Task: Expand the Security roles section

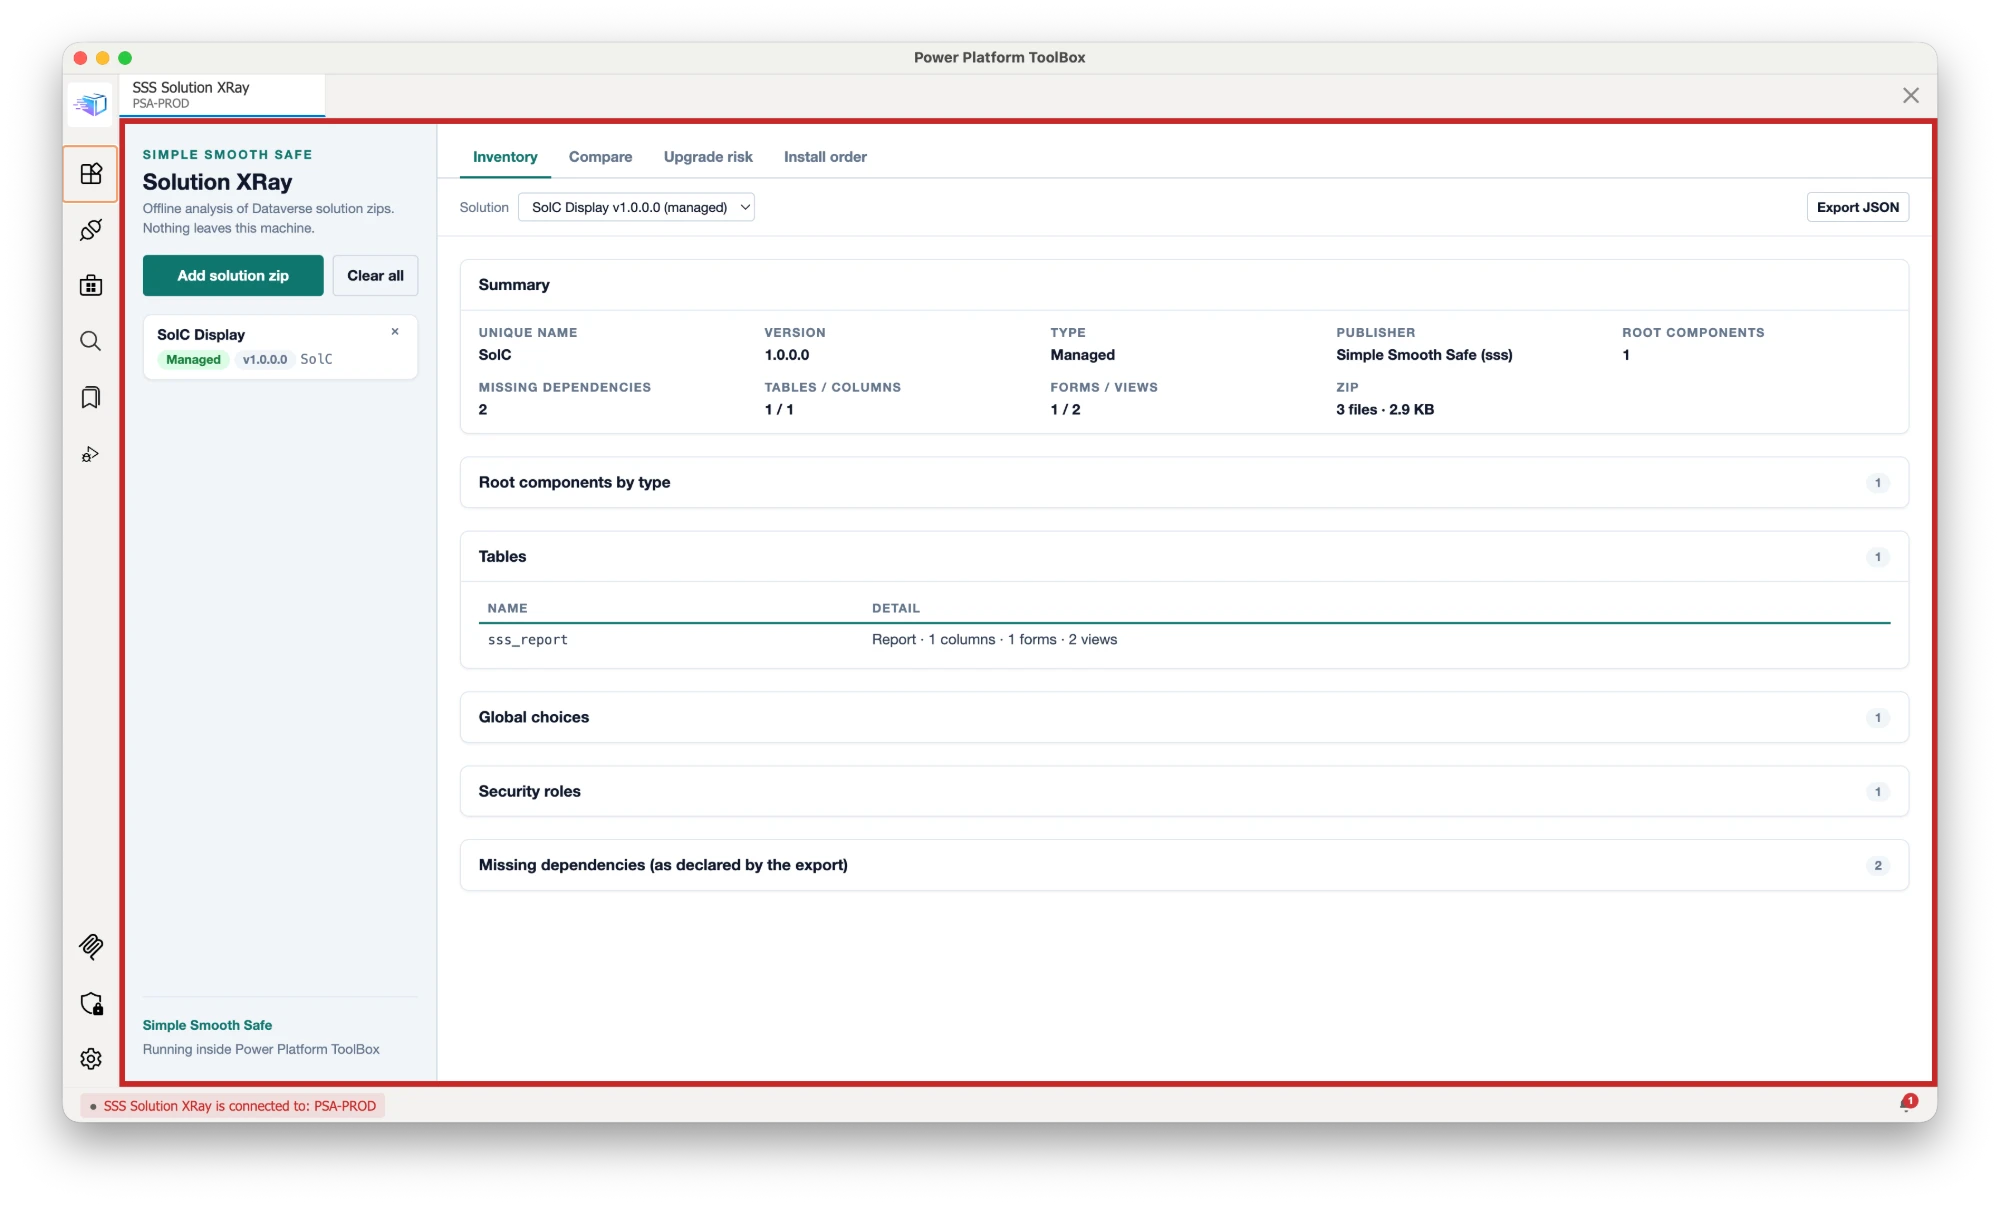Action: [x=1184, y=791]
